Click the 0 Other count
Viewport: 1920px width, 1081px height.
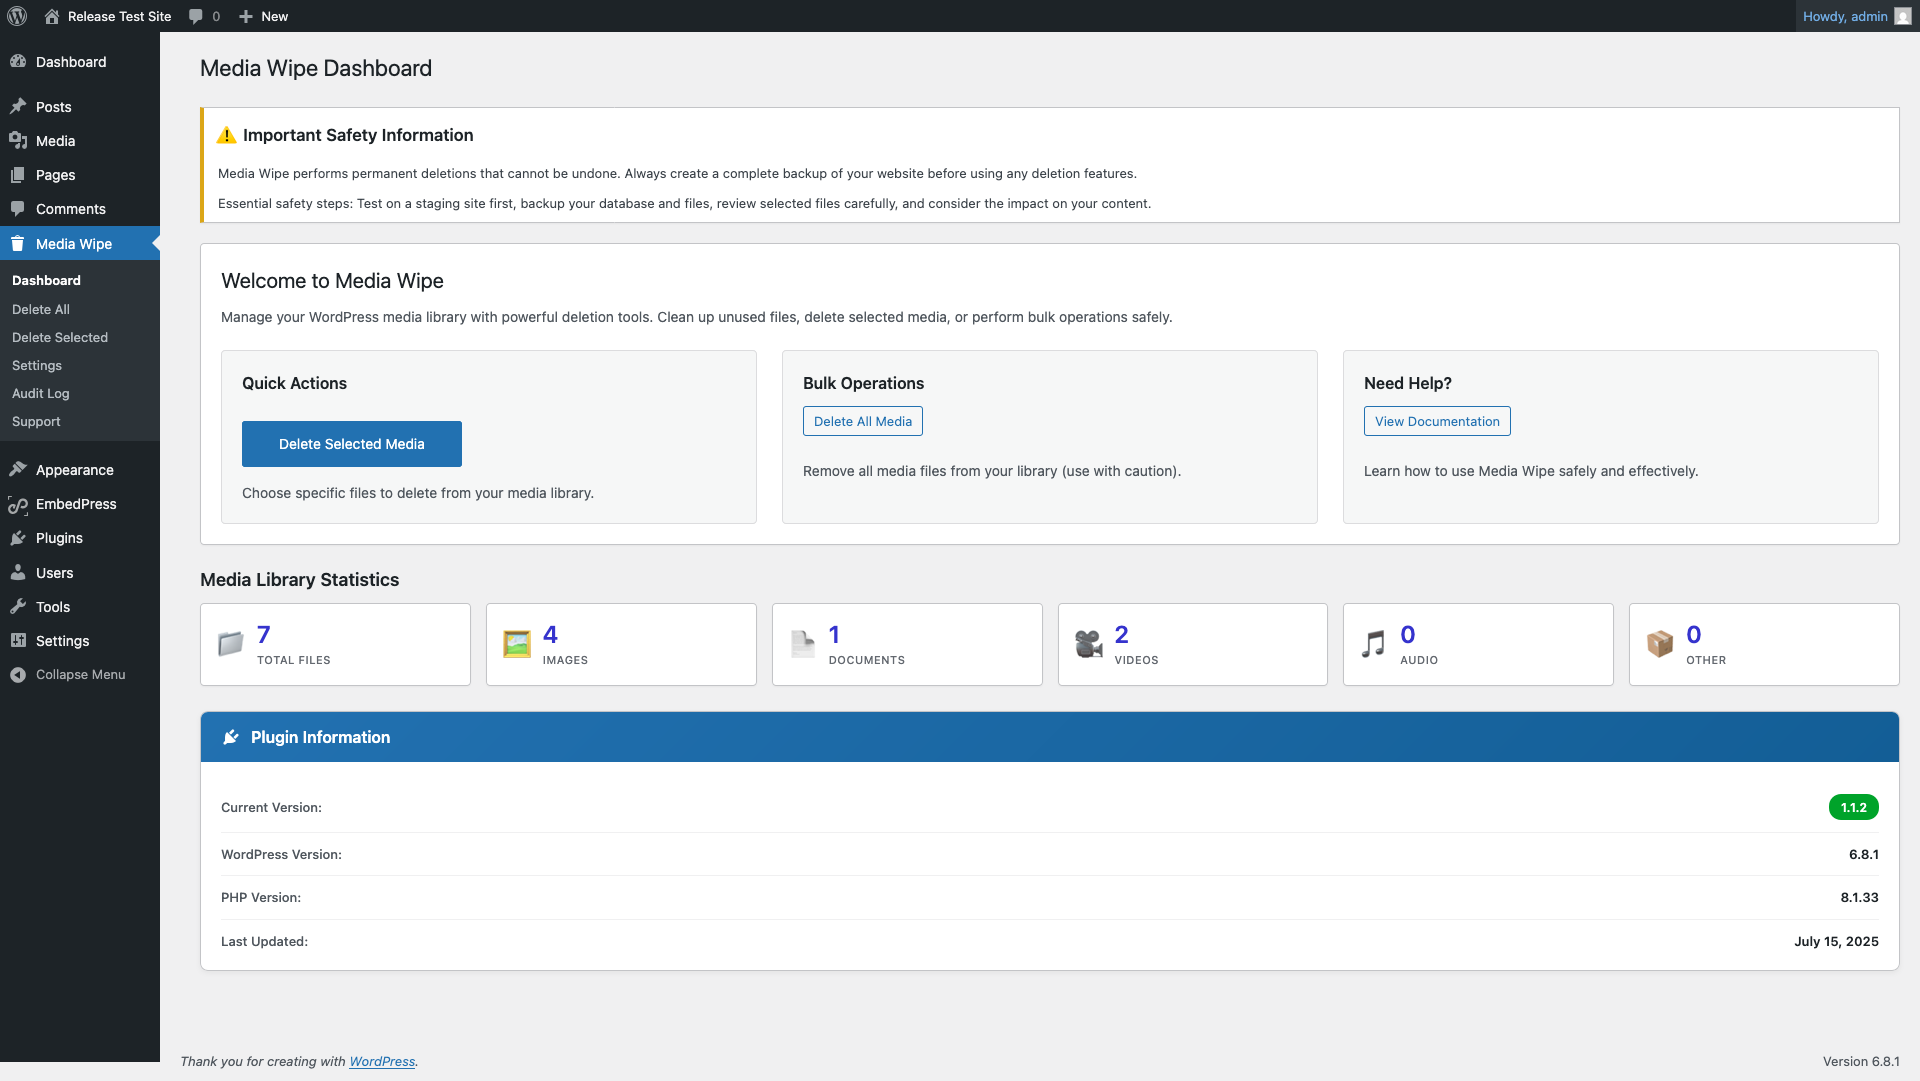[1694, 635]
